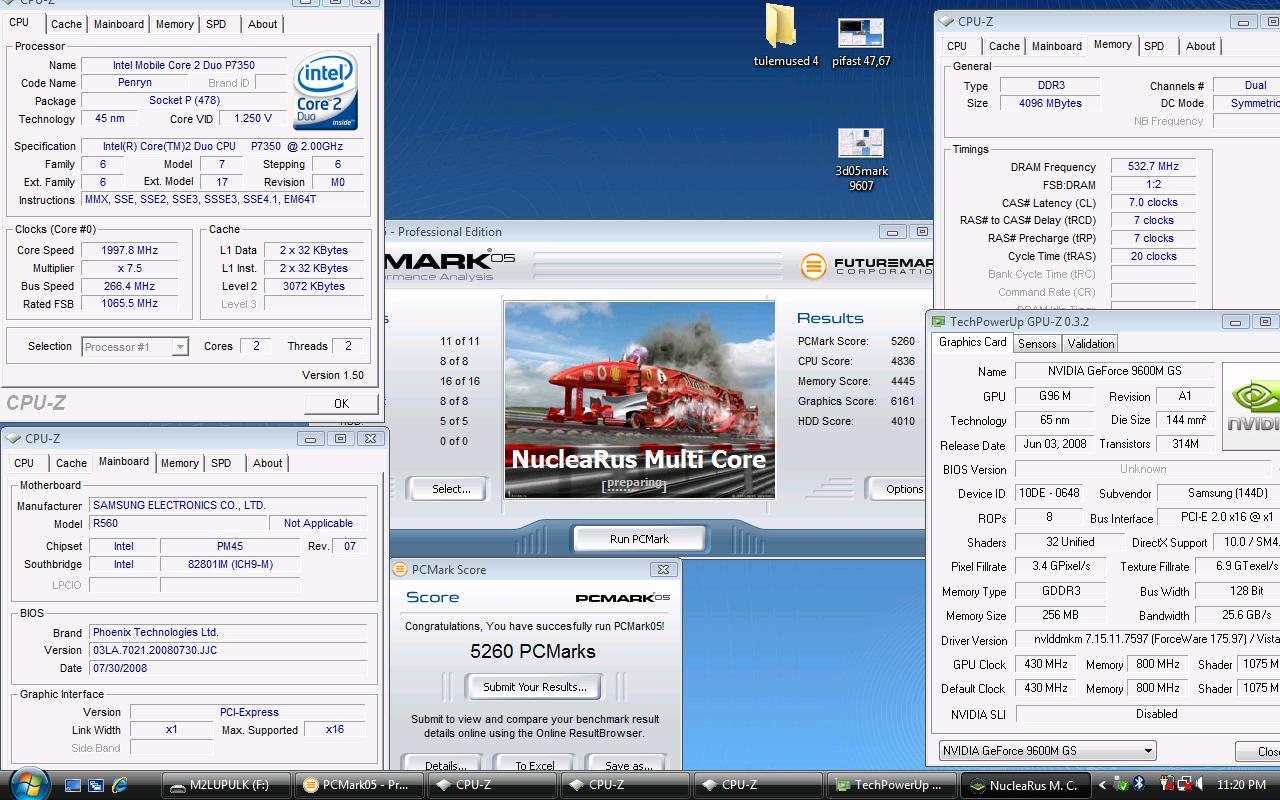The width and height of the screenshot is (1280, 800).
Task: Show hidden tray icons with the arrow
Action: pos(1103,785)
